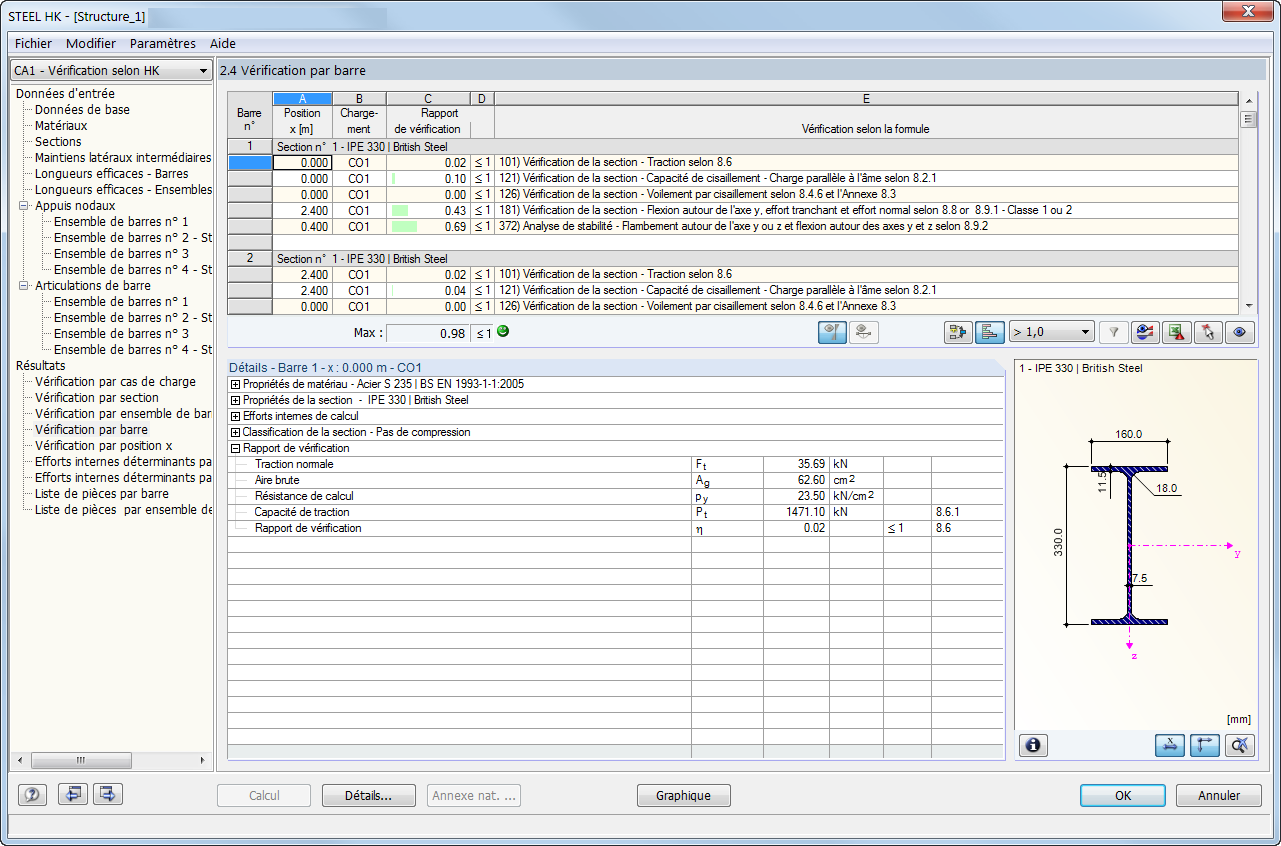Click the section info icon

pyautogui.click(x=1033, y=745)
